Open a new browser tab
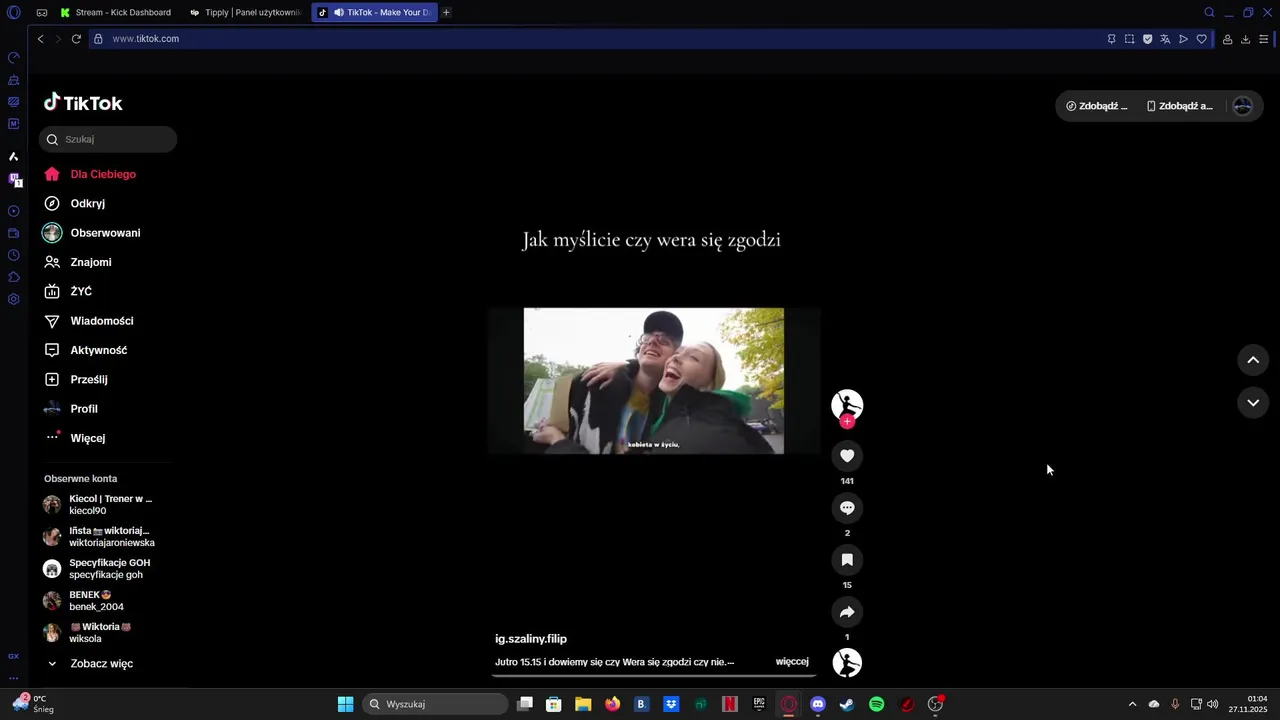This screenshot has height=720, width=1280. click(446, 13)
